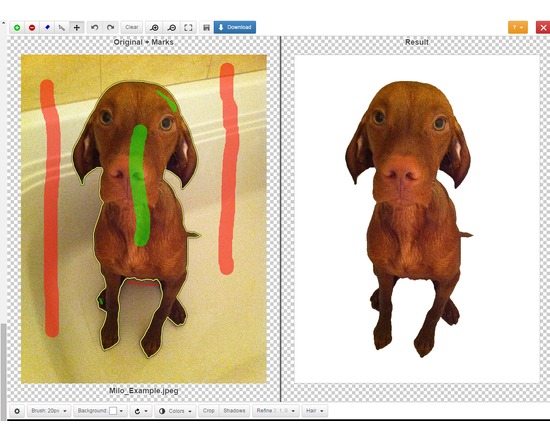Expand the Background color dropdown arrow

121,411
